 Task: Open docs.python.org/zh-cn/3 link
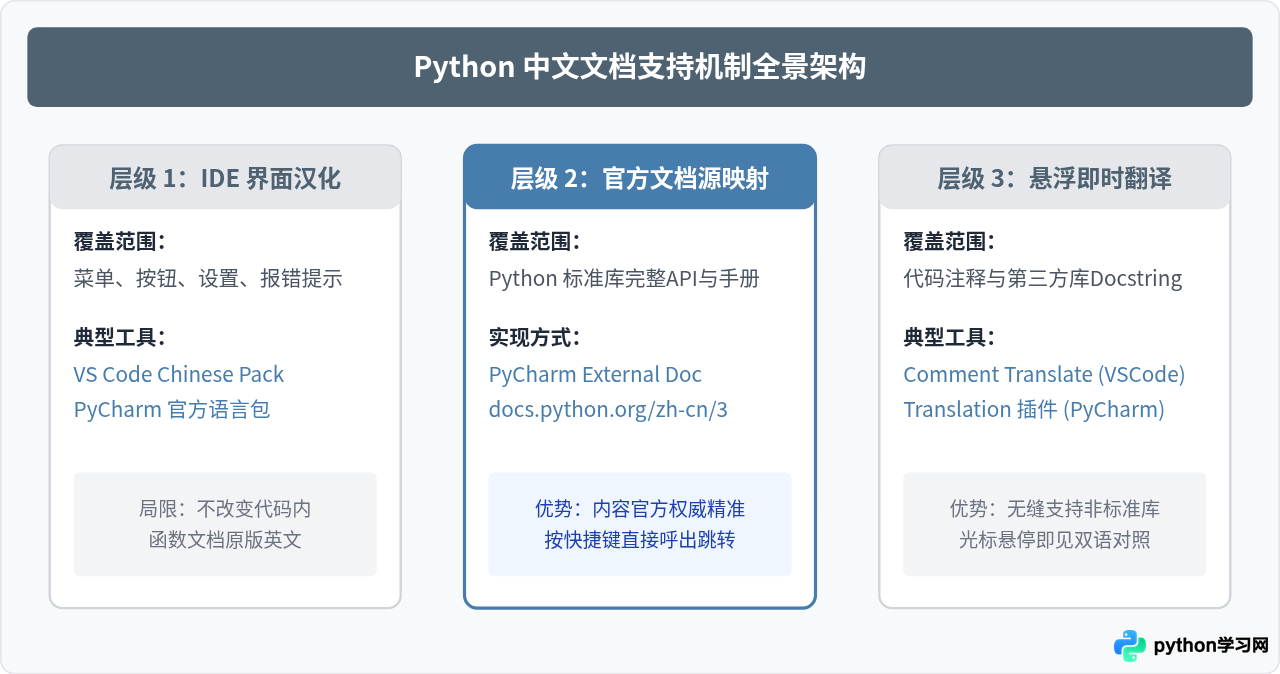pyautogui.click(x=608, y=410)
